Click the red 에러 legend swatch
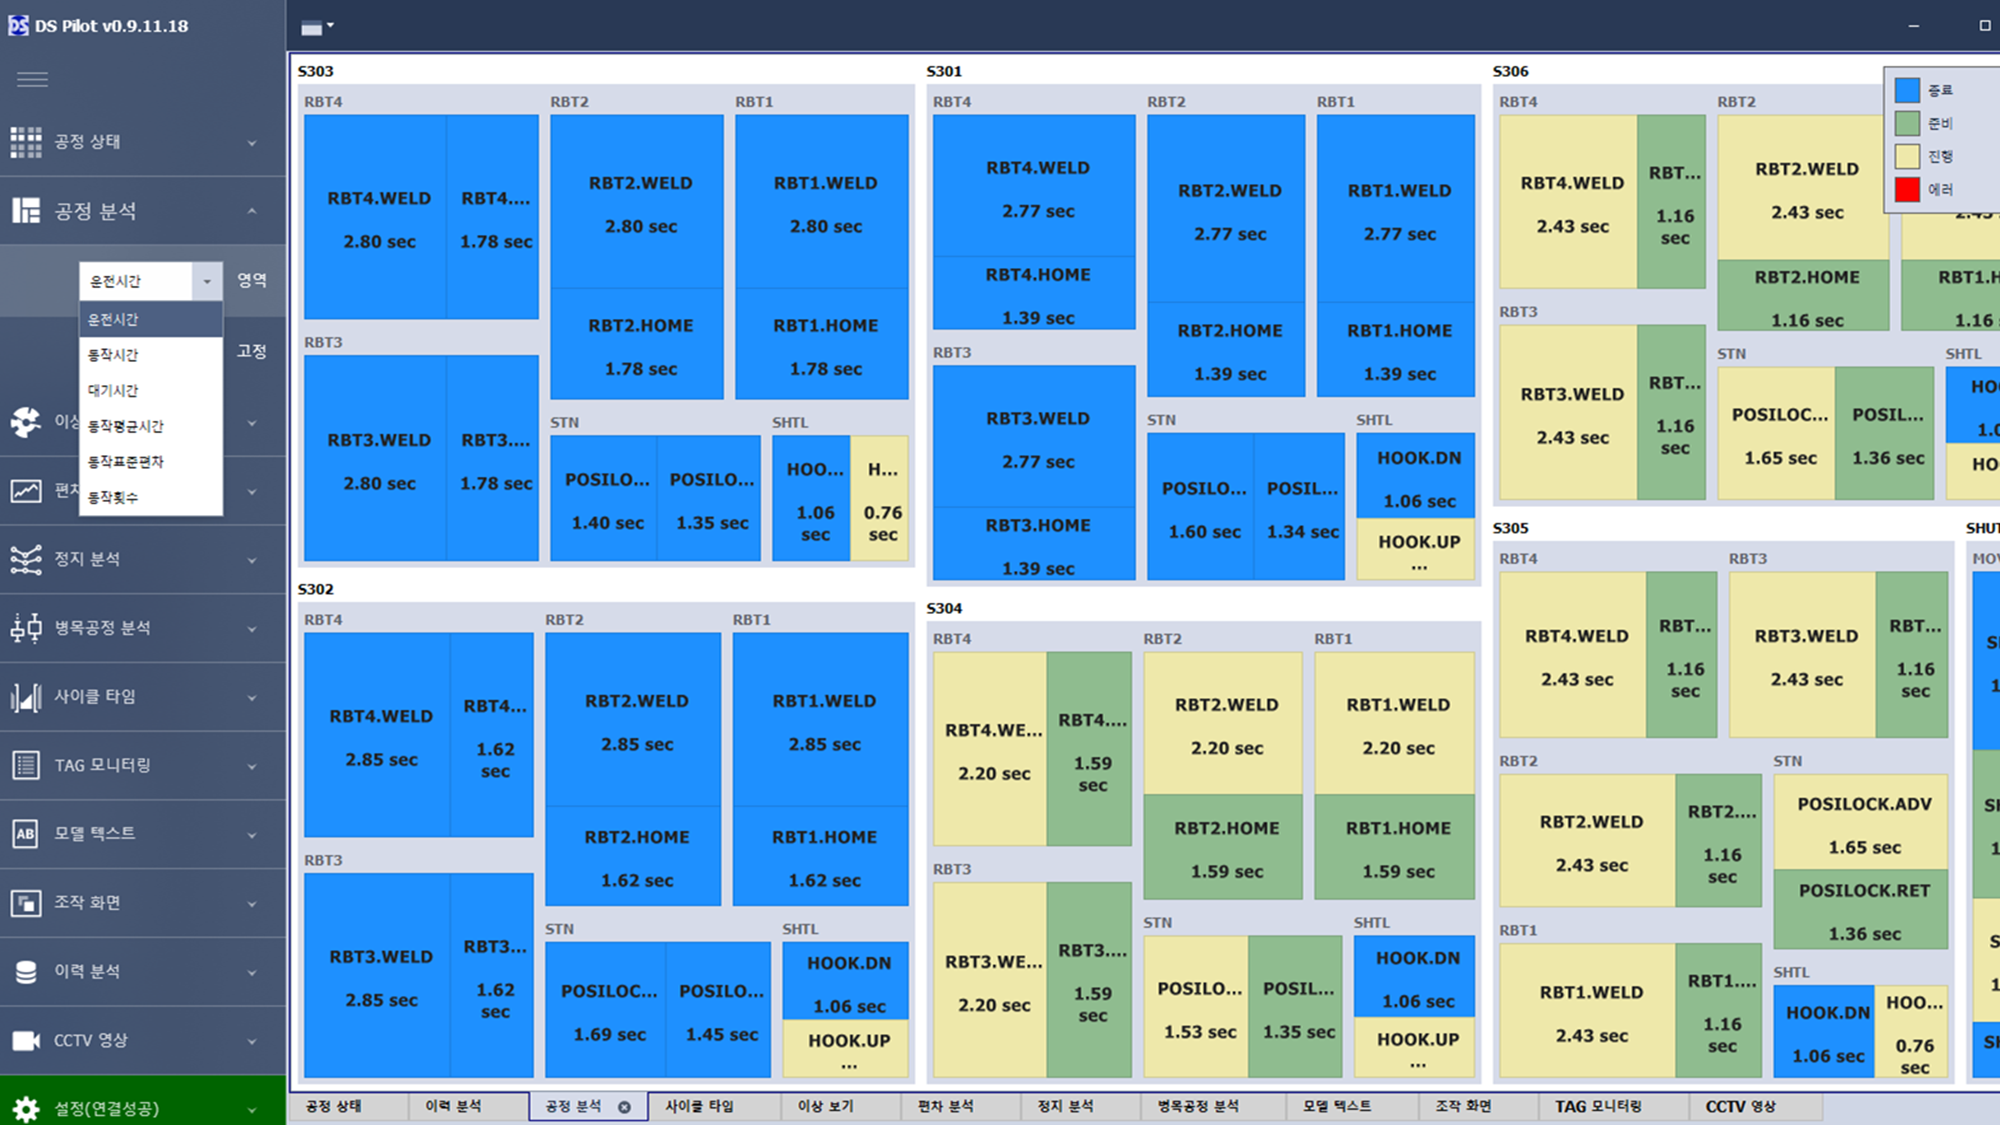 [x=1907, y=189]
